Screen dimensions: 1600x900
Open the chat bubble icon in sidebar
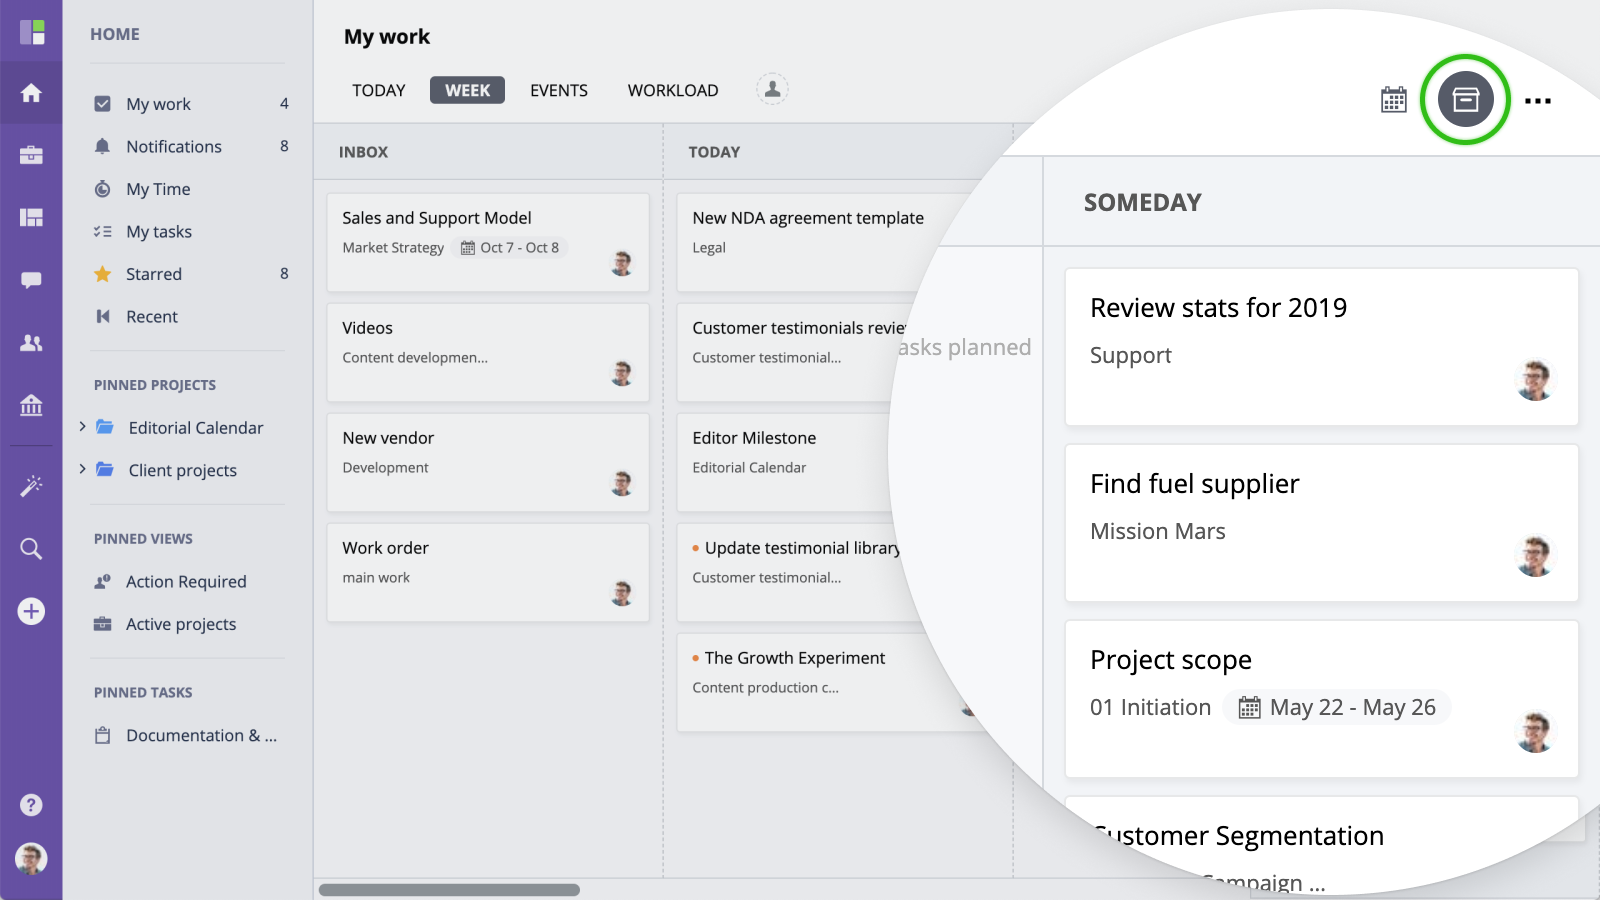click(31, 280)
